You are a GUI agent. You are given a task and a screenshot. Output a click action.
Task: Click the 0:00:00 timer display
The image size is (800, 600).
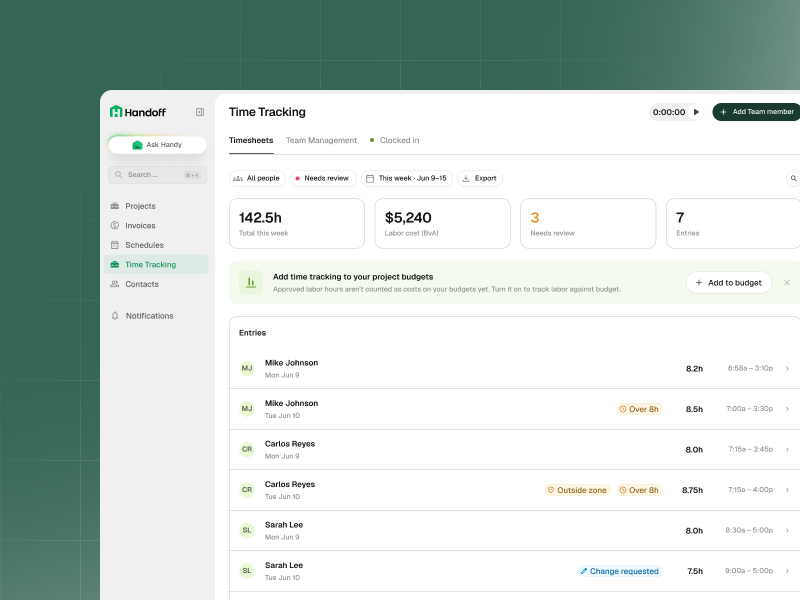[669, 112]
